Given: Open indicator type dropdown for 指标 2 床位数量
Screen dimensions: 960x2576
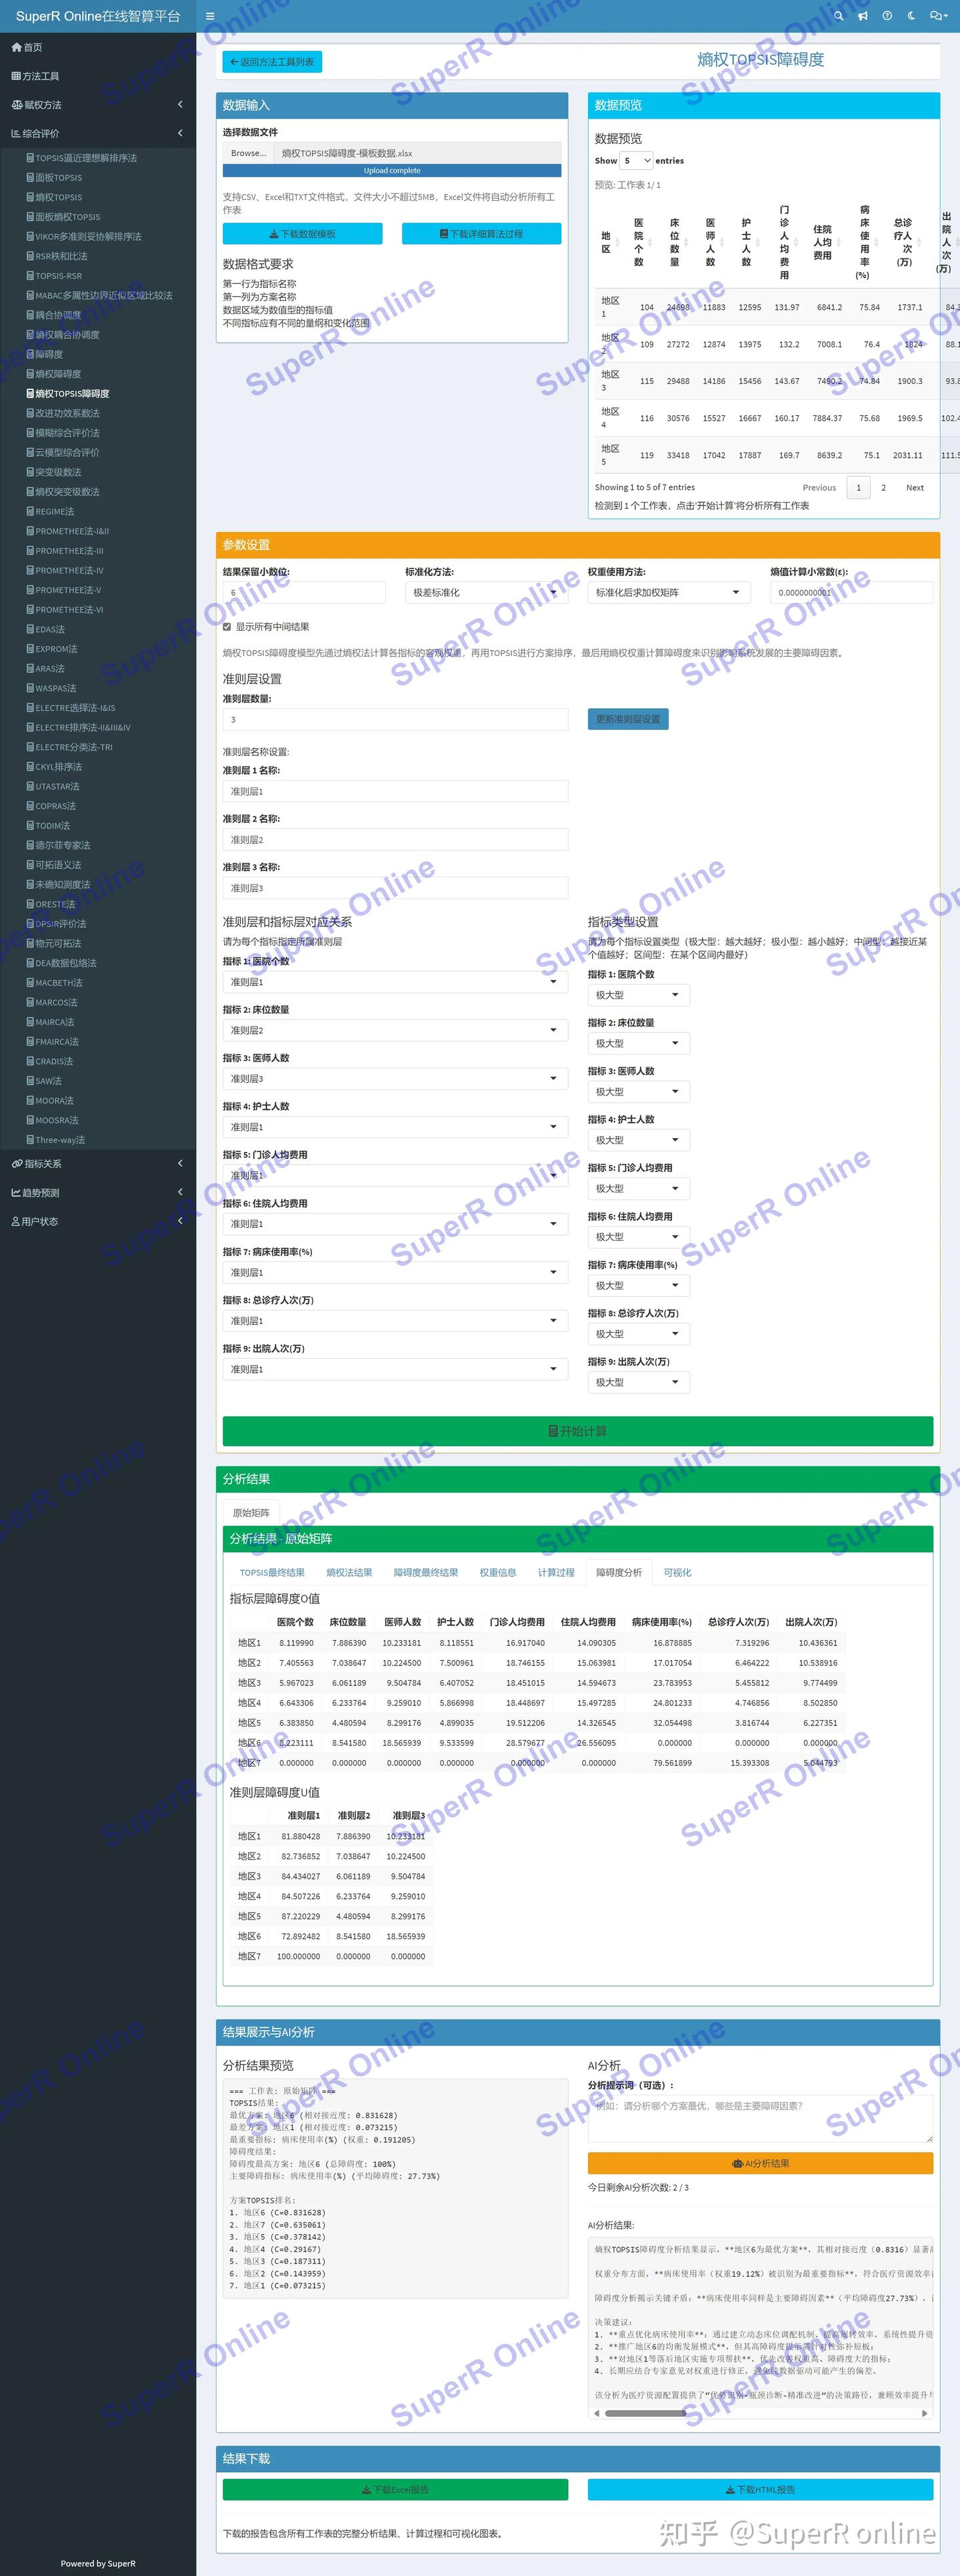Looking at the screenshot, I should 639,1044.
